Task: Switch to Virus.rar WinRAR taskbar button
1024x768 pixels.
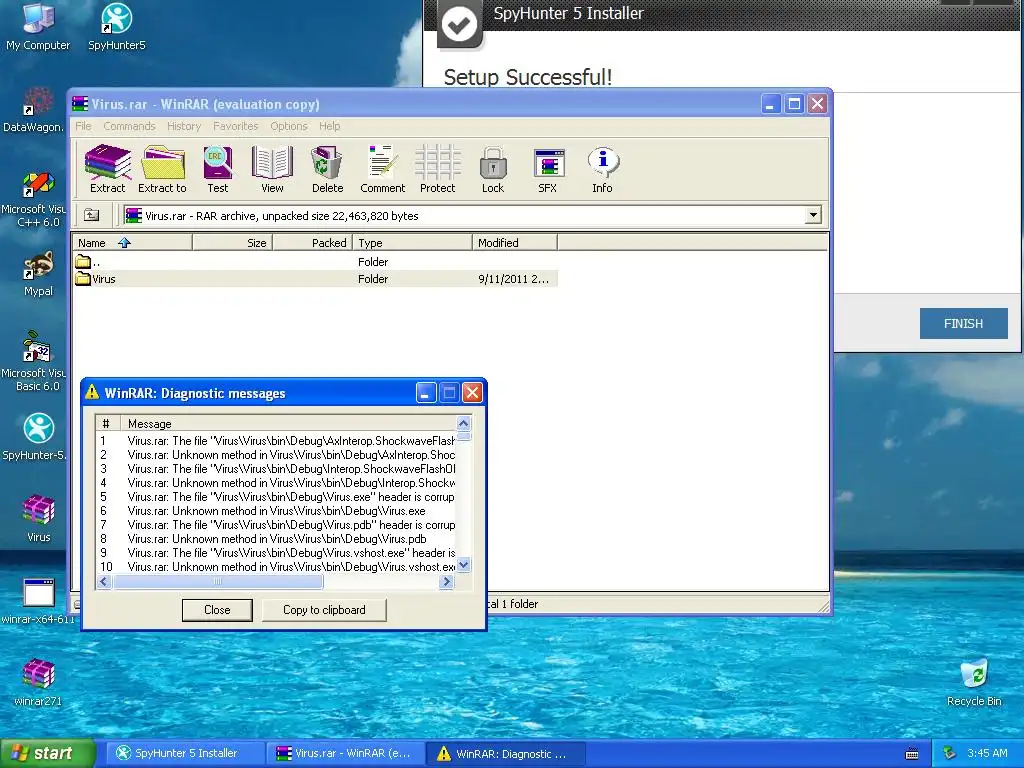Action: (345, 753)
